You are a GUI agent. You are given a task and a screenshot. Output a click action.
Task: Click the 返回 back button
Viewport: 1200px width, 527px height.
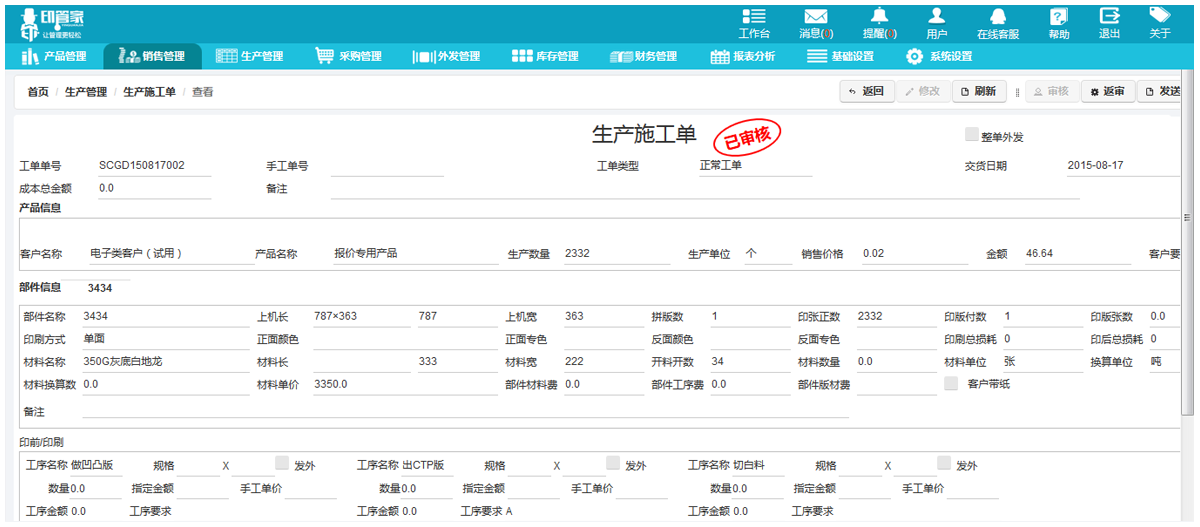[866, 92]
